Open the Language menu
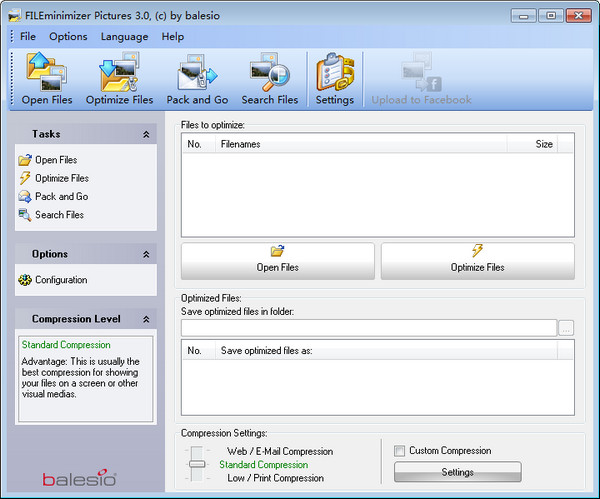 [124, 36]
